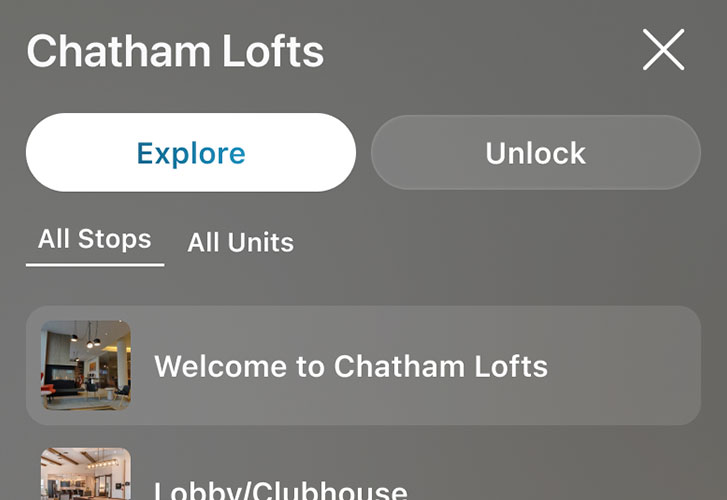This screenshot has width=727, height=500.
Task: Choose the white Explore segment
Action: (x=191, y=153)
